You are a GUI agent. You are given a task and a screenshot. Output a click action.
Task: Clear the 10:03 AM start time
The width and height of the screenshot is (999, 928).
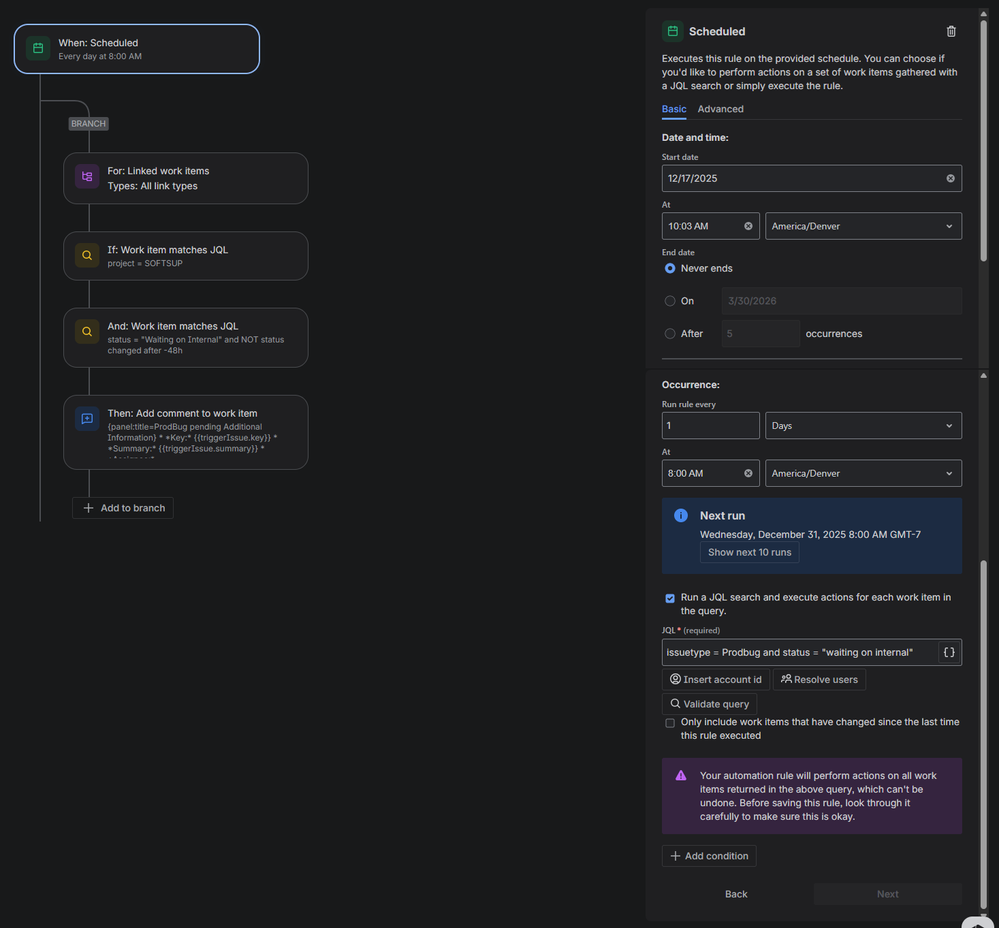pos(748,226)
